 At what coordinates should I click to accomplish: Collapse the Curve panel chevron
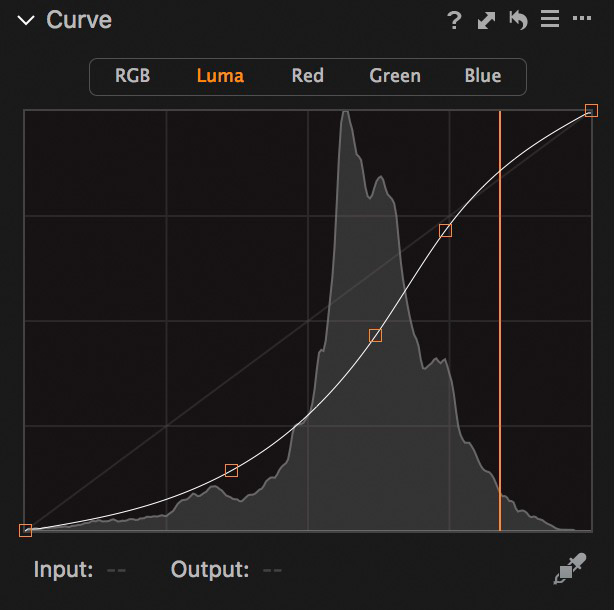26,20
